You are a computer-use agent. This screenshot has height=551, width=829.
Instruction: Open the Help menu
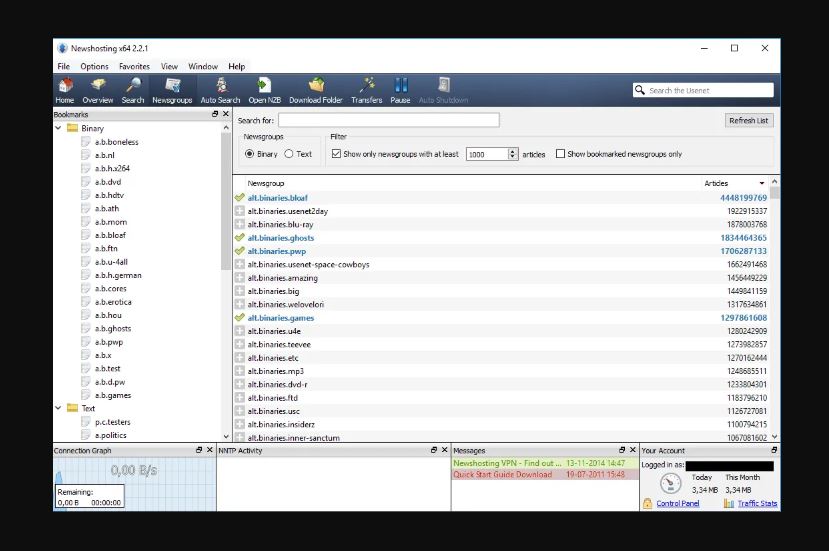pos(236,67)
